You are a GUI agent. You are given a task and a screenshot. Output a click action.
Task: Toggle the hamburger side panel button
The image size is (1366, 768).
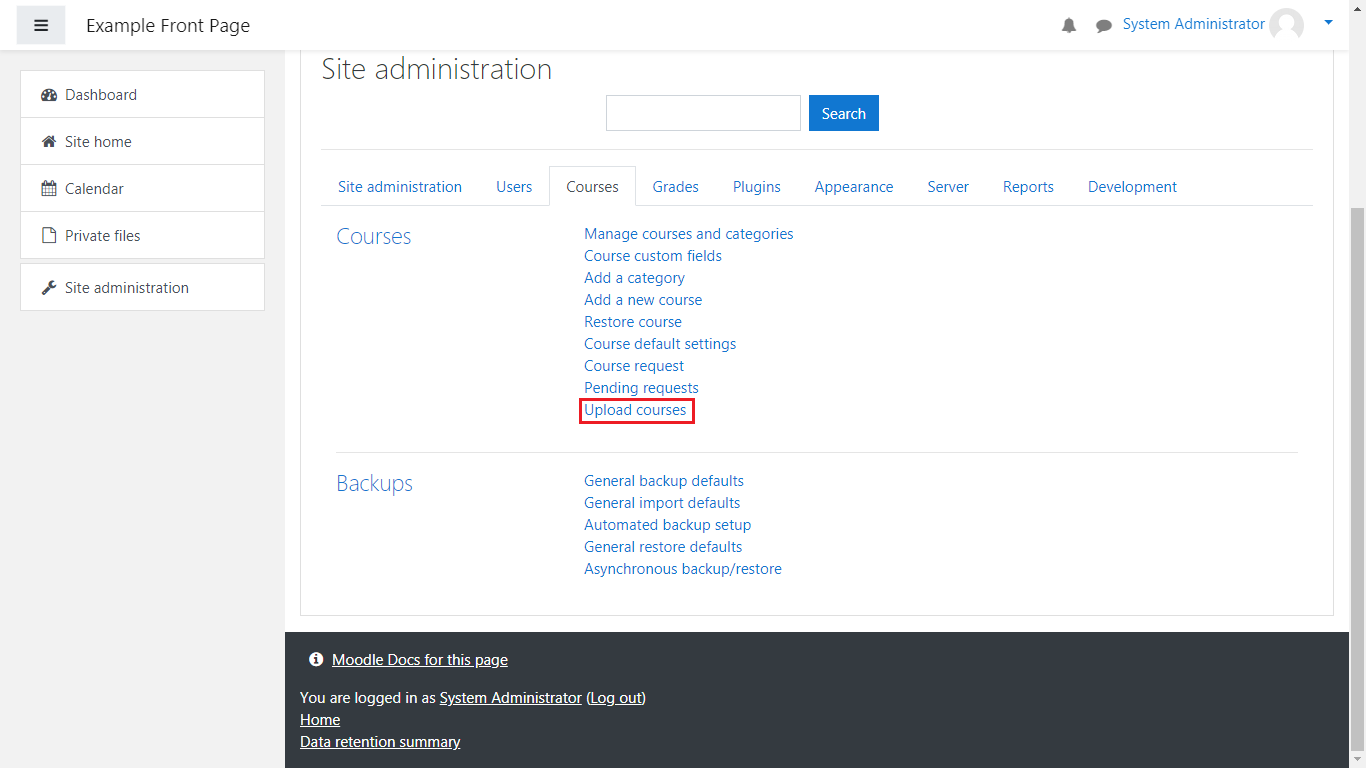pyautogui.click(x=41, y=25)
